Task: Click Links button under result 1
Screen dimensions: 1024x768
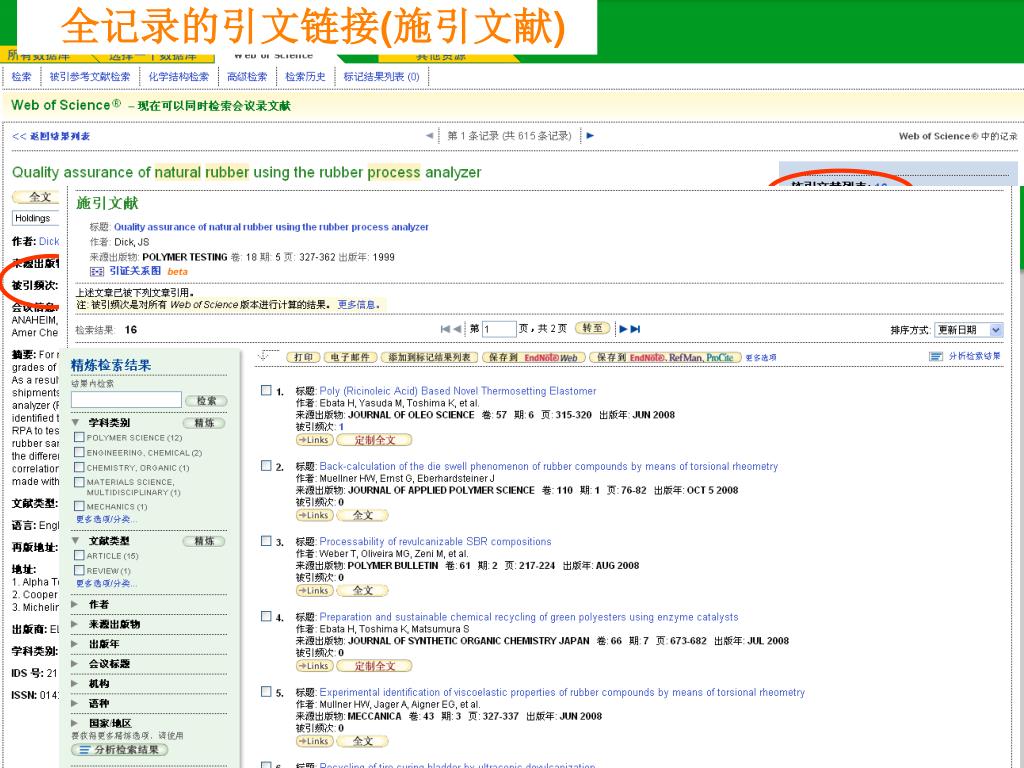Action: click(x=315, y=440)
